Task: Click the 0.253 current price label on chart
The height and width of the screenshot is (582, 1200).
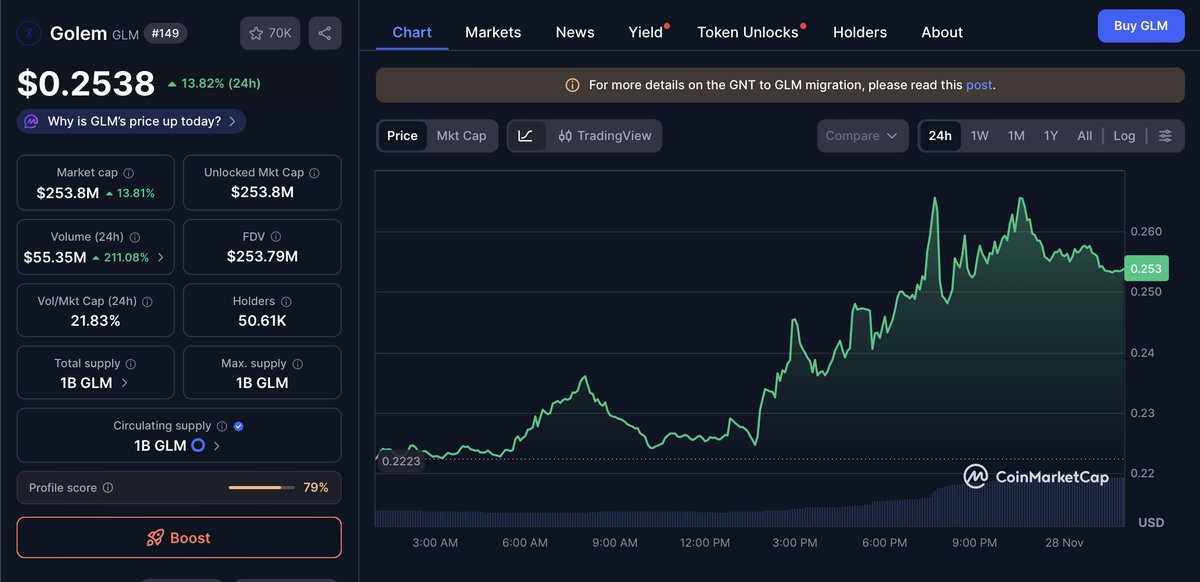Action: (1145, 268)
